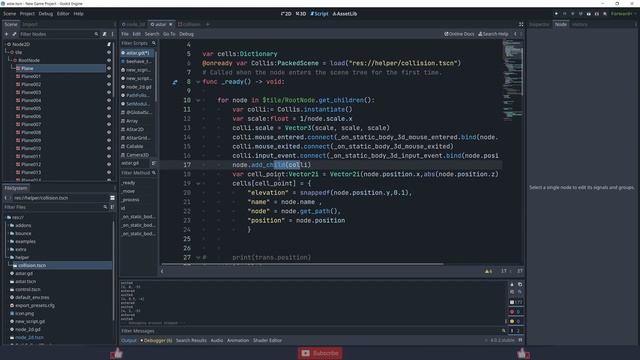This screenshot has height=360, width=640.
Task: Open Online Docs
Action: click(459, 34)
